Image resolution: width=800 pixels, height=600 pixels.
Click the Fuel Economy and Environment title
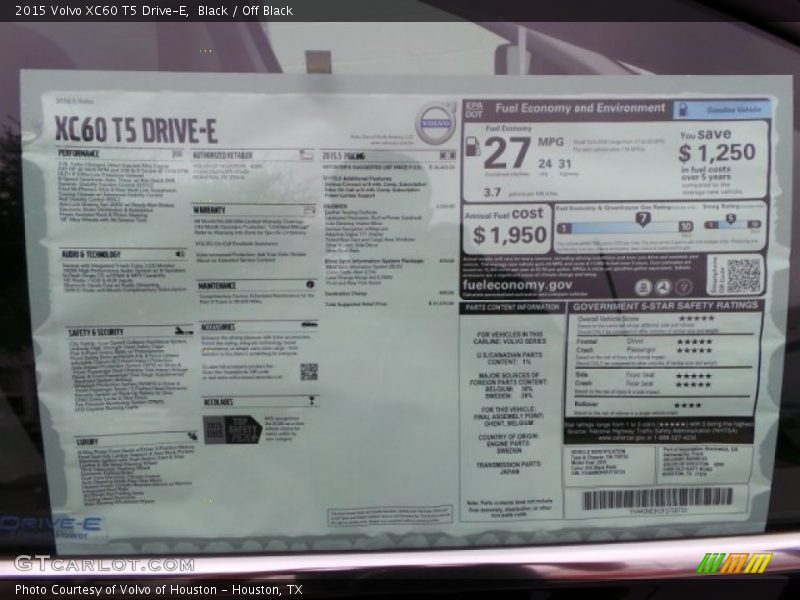click(x=580, y=108)
